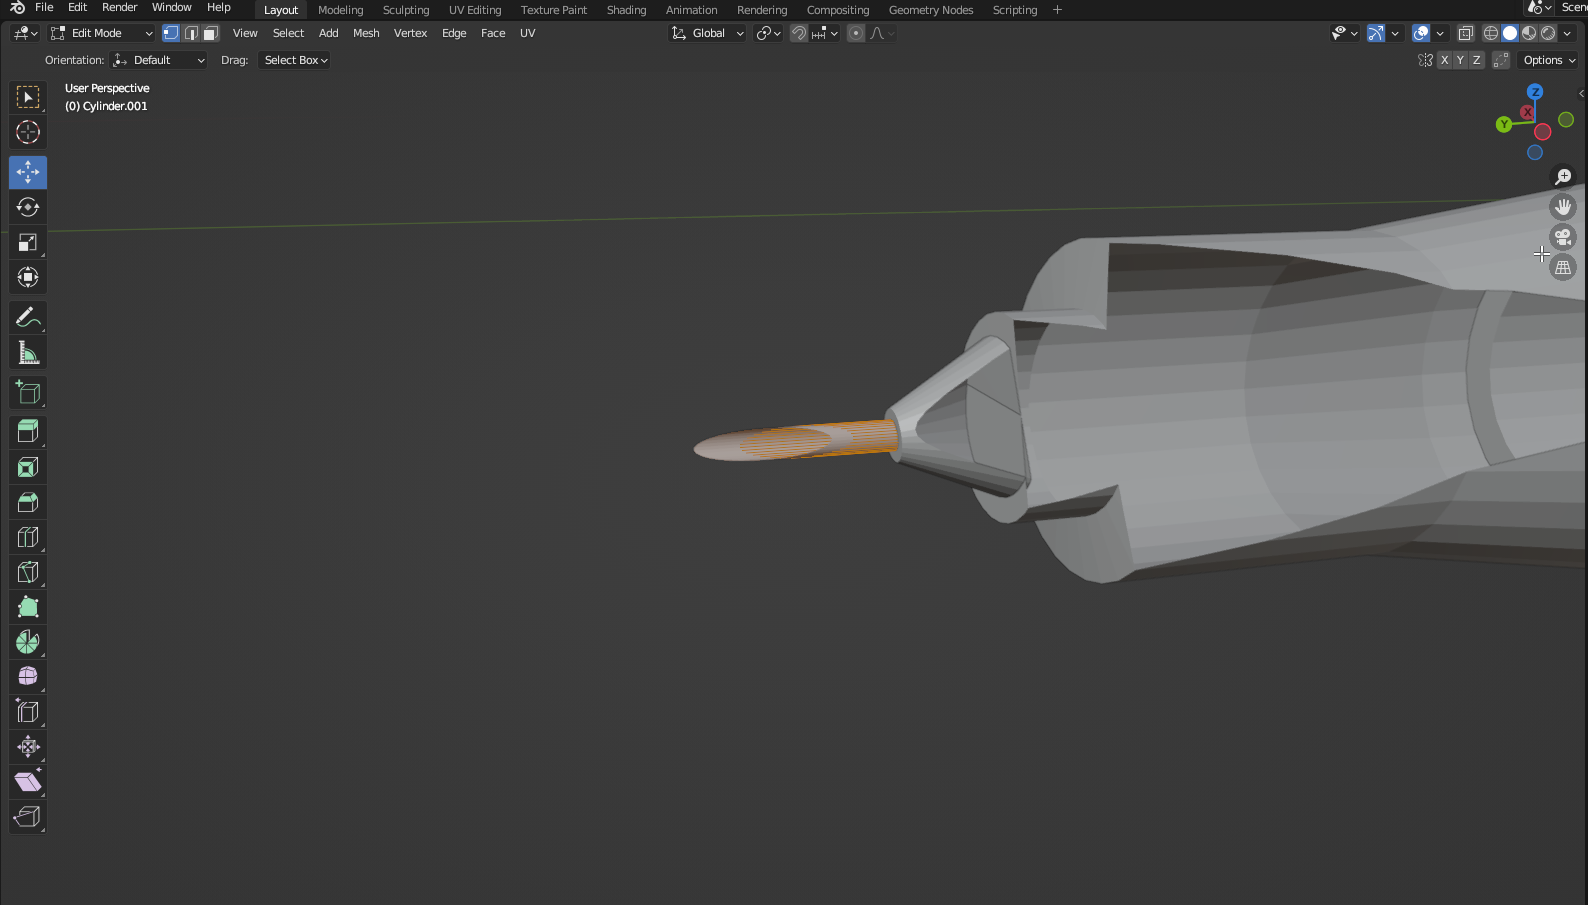1588x905 pixels.
Task: Select the Spin tool
Action: pyautogui.click(x=28, y=642)
